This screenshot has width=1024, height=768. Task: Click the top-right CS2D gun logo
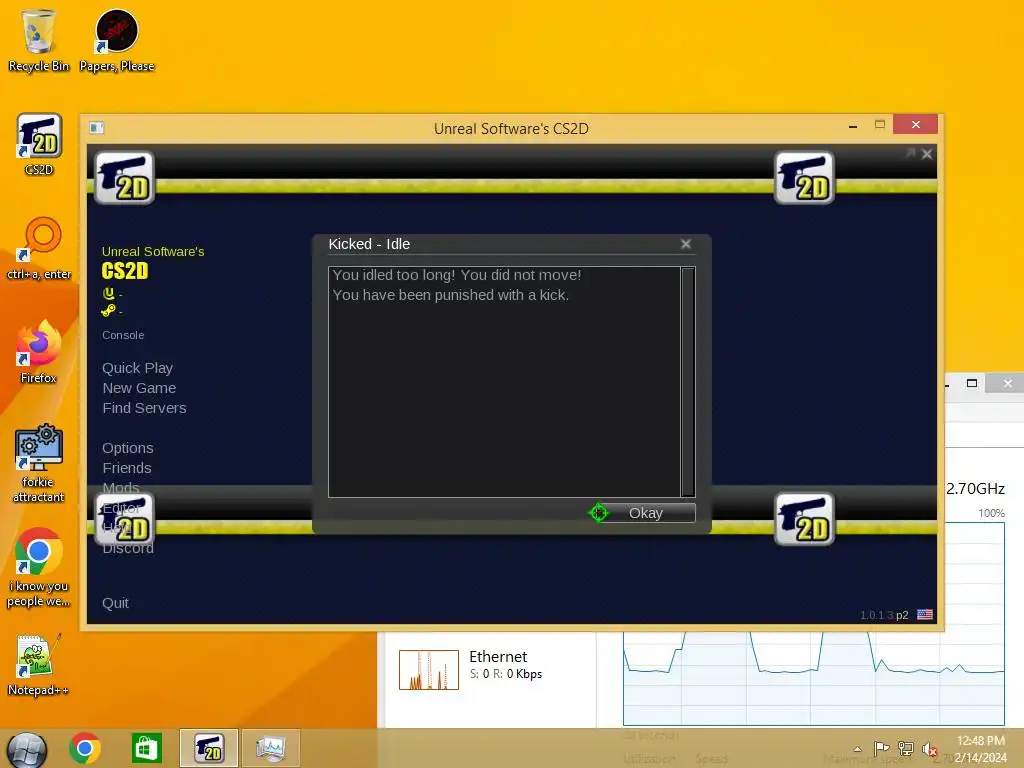tap(804, 178)
